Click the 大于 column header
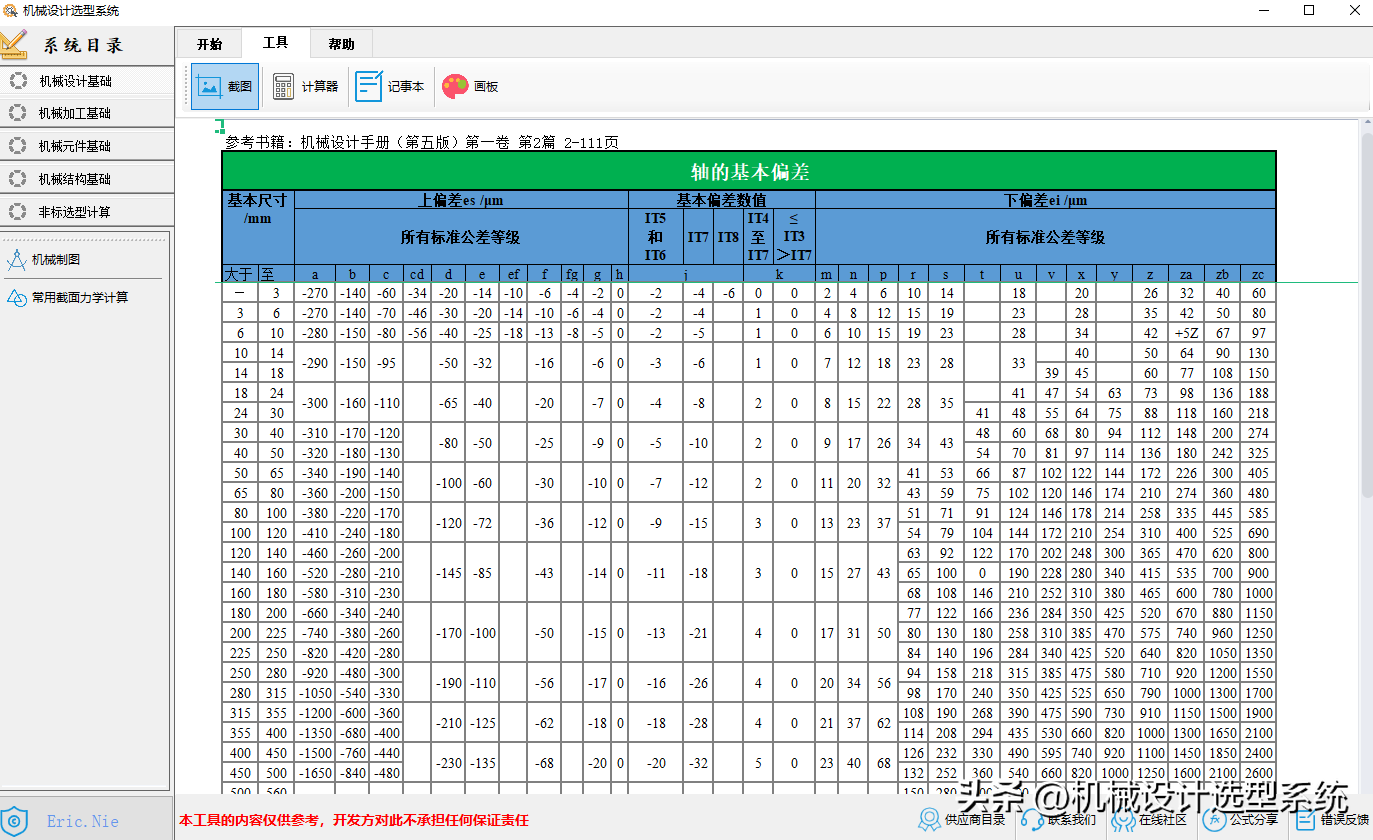The width and height of the screenshot is (1373, 840). point(240,274)
